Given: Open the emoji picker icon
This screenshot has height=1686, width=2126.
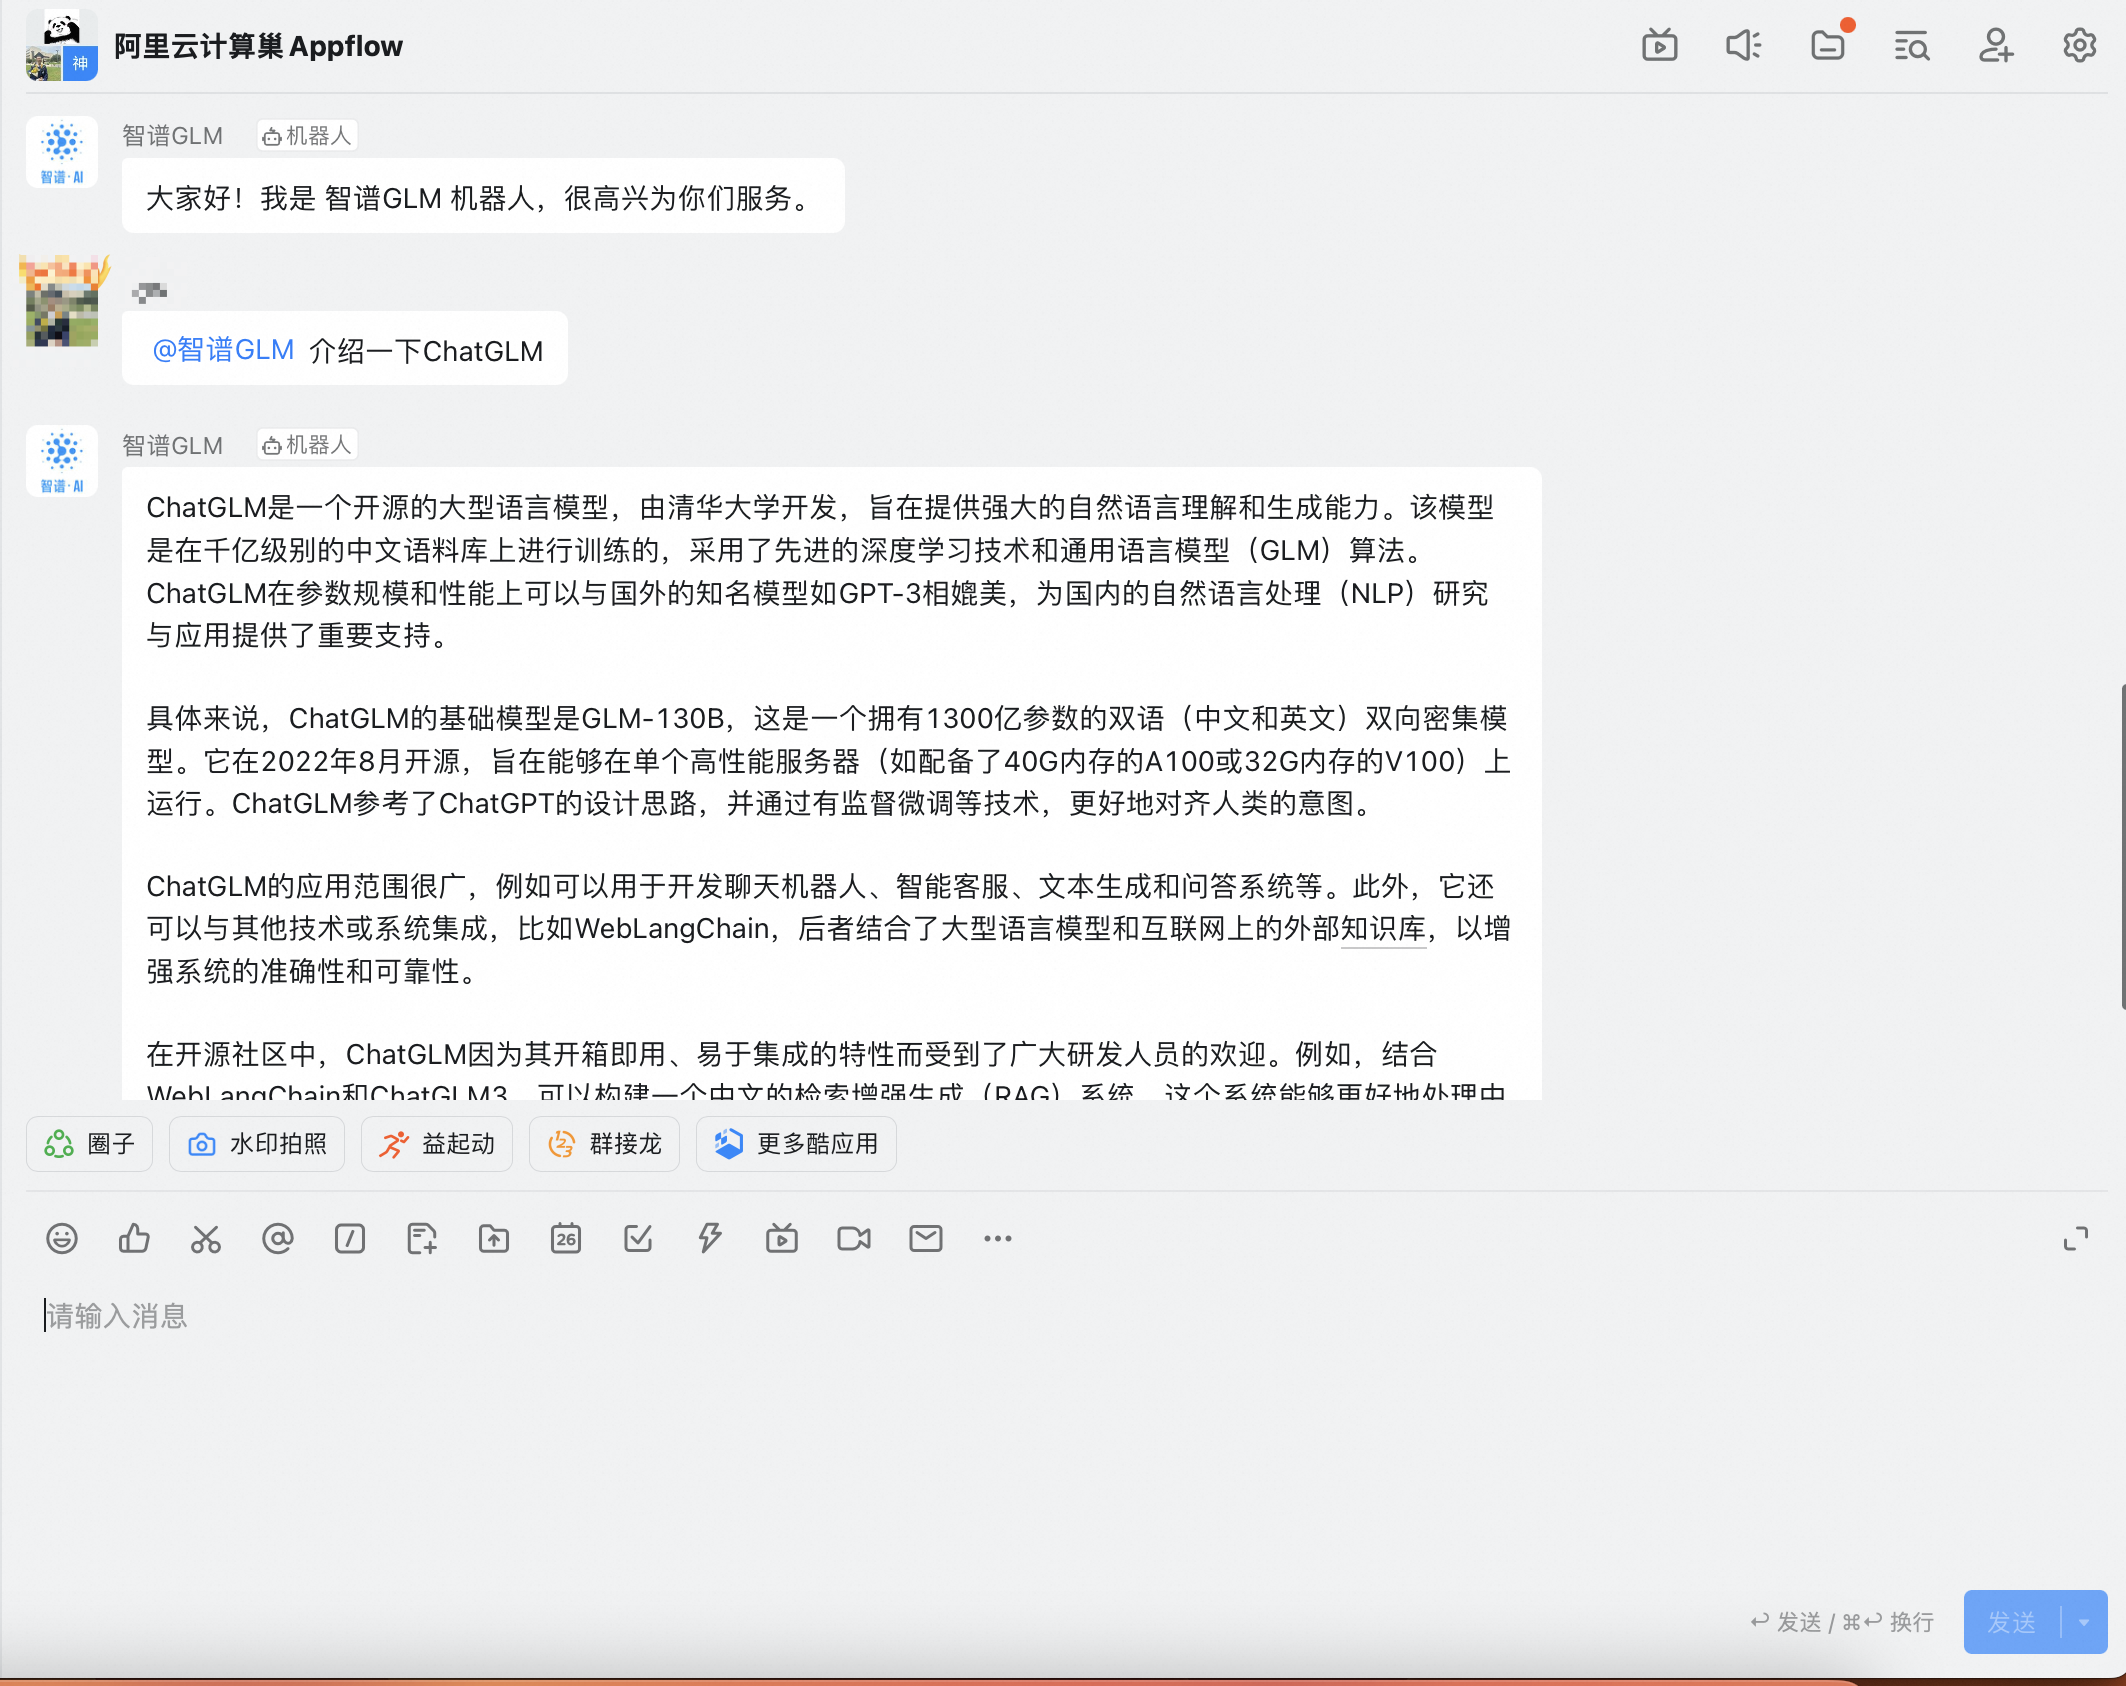Looking at the screenshot, I should (x=62, y=1239).
